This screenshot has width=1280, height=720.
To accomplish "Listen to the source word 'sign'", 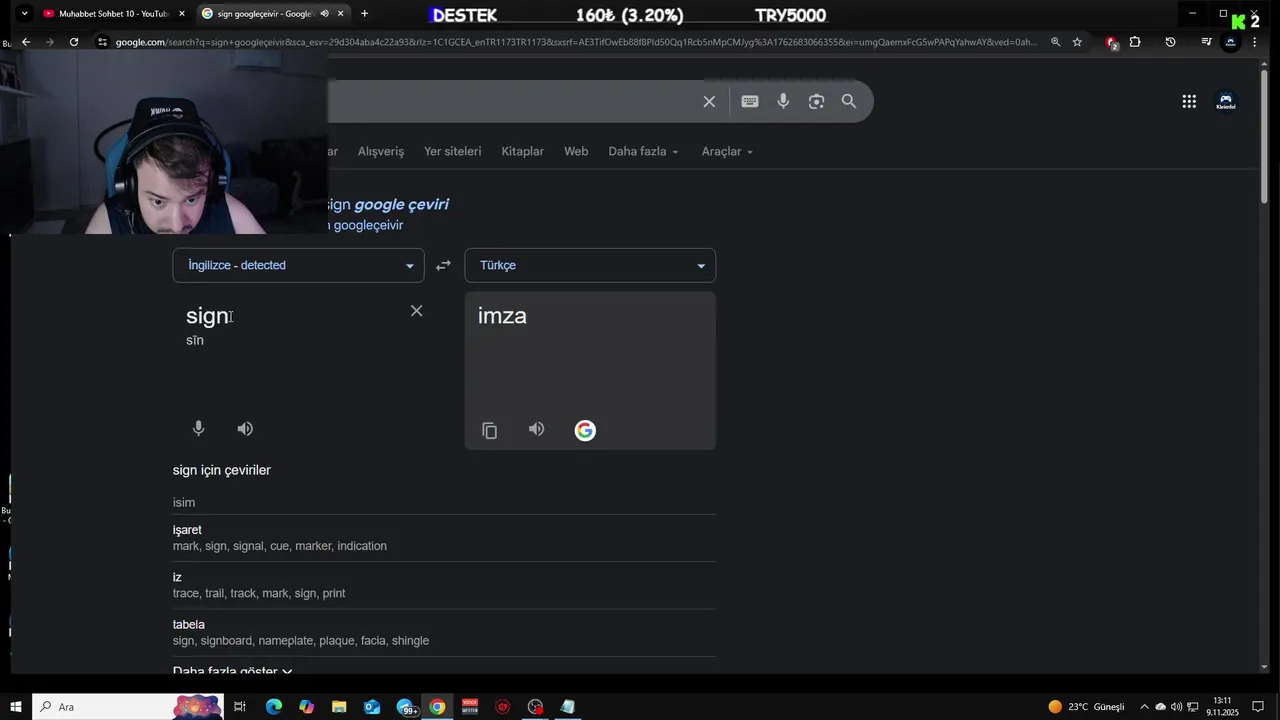I will pos(245,428).
